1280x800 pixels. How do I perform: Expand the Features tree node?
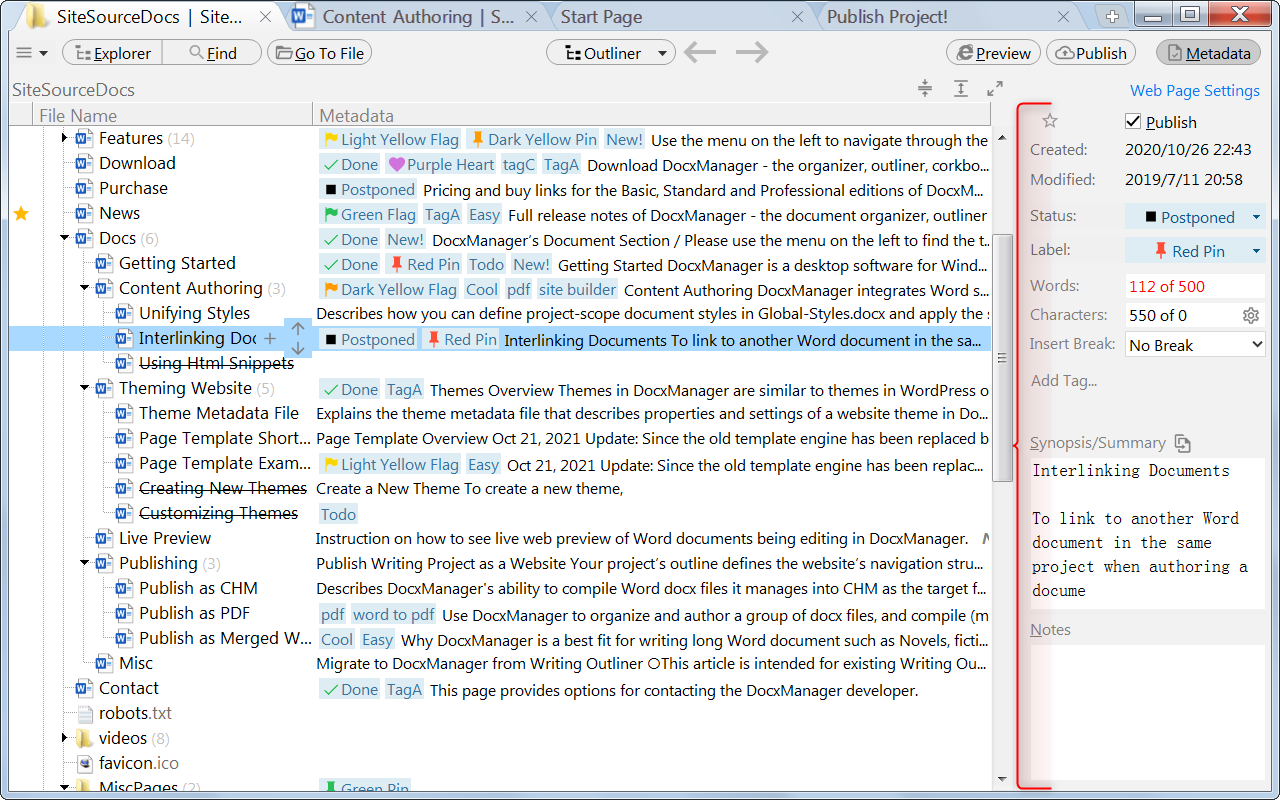[x=65, y=138]
